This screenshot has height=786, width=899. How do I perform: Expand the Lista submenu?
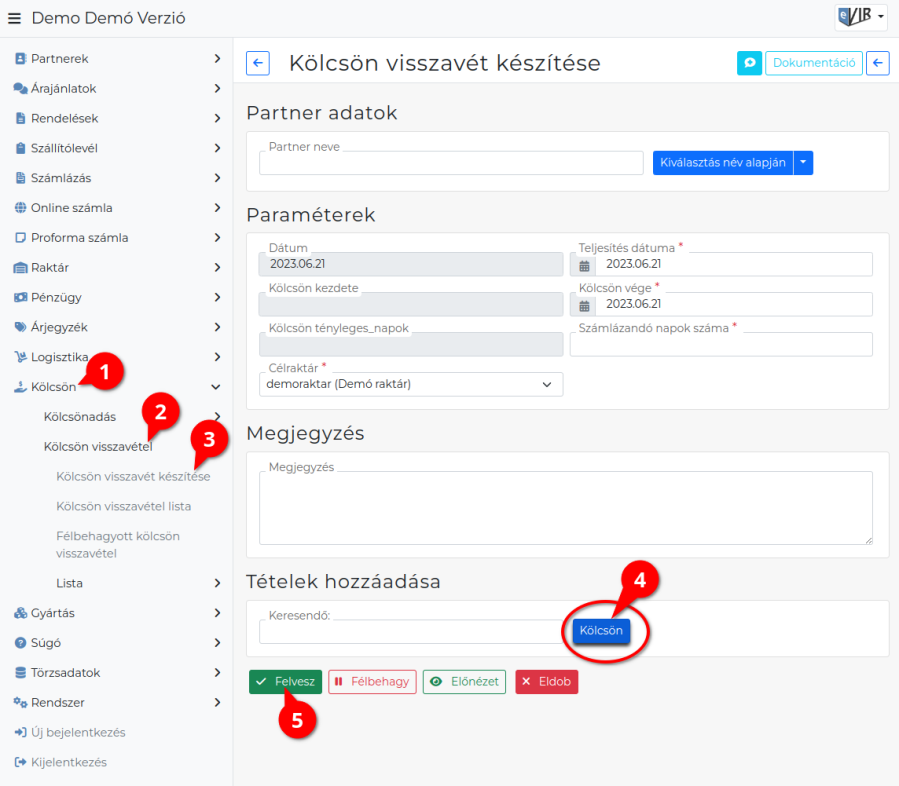[x=136, y=583]
